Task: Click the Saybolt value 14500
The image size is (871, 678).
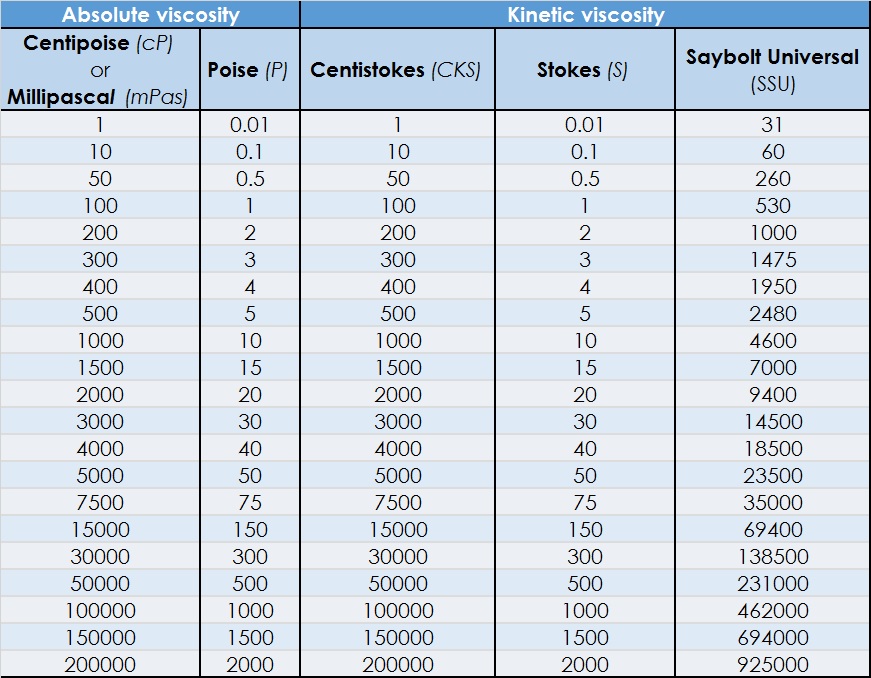Action: [x=773, y=421]
